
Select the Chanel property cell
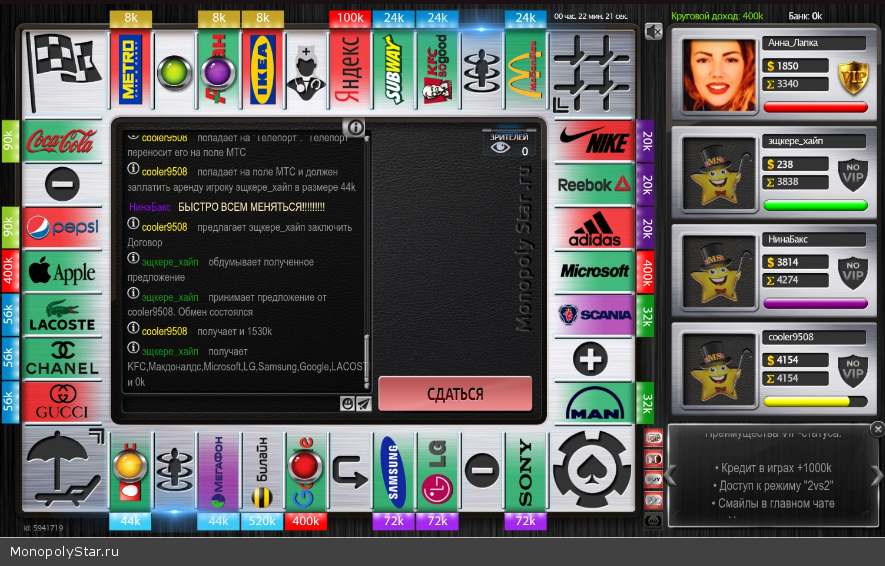[x=62, y=359]
